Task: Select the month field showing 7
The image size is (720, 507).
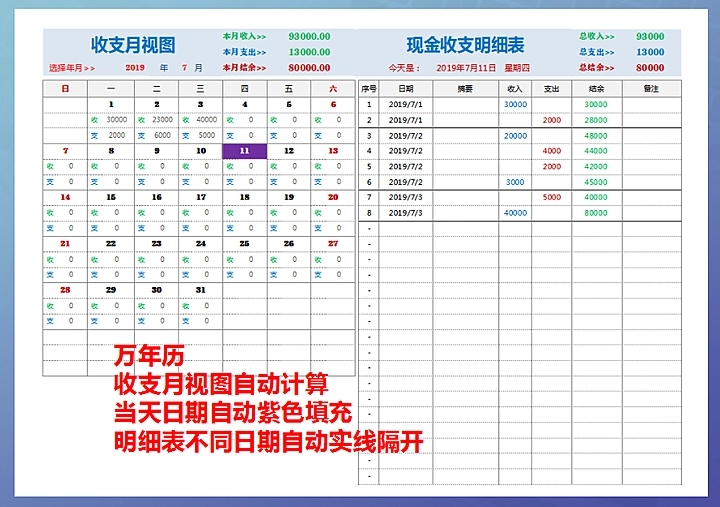Action: pos(184,68)
